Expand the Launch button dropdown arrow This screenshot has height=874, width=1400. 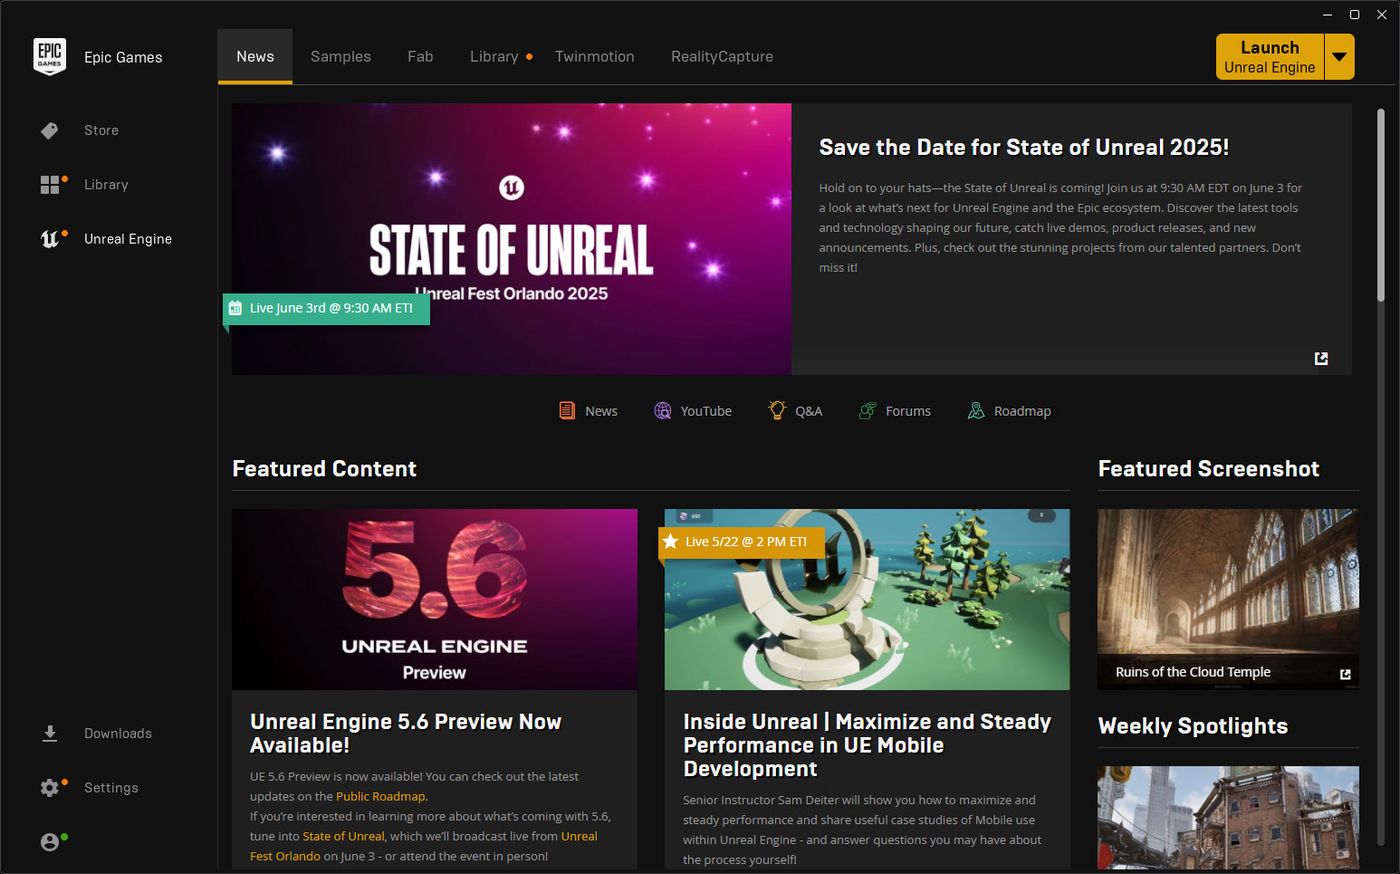coord(1339,57)
